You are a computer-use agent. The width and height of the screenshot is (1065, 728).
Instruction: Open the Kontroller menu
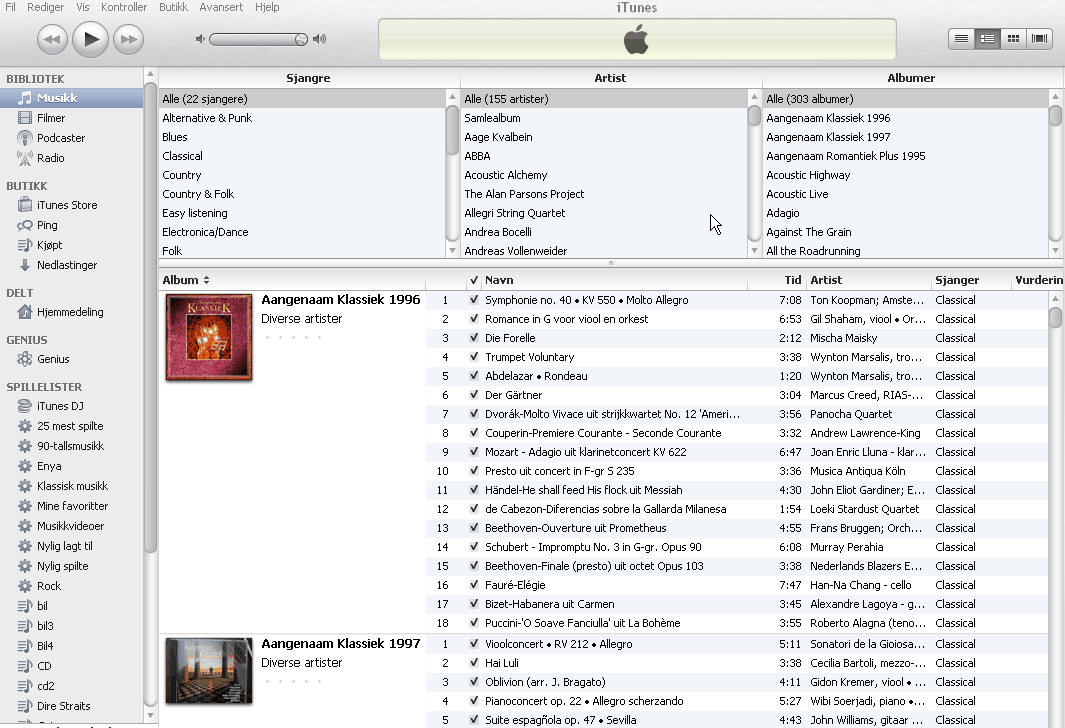[x=124, y=7]
